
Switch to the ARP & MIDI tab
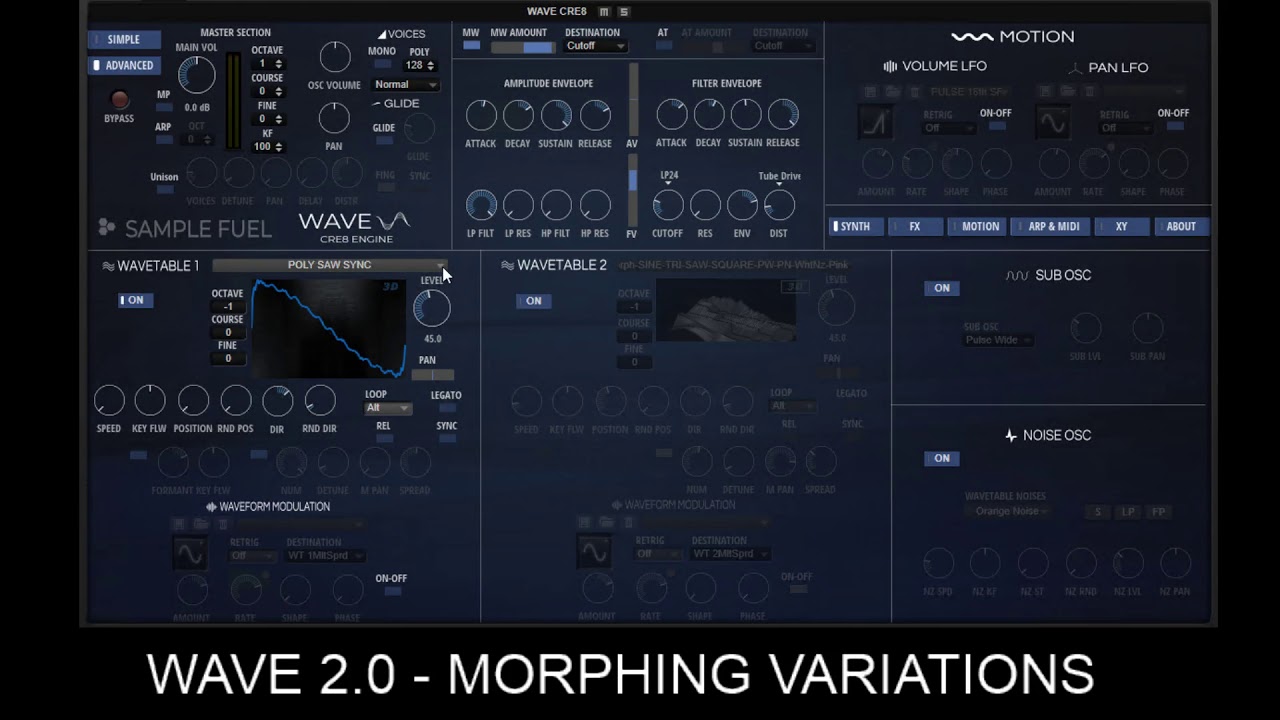pos(1050,227)
